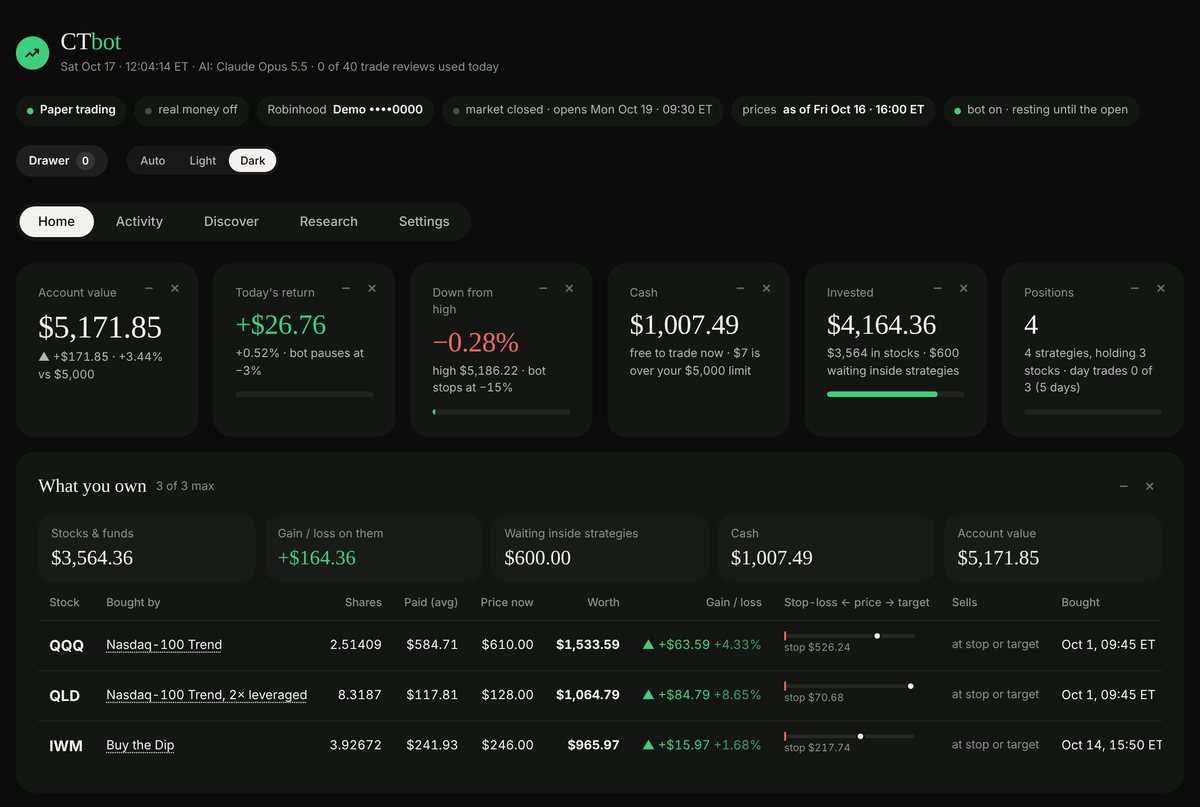Image resolution: width=1200 pixels, height=807 pixels.
Task: Open the Nasdaq-100 Trend strategy link
Action: (x=164, y=645)
